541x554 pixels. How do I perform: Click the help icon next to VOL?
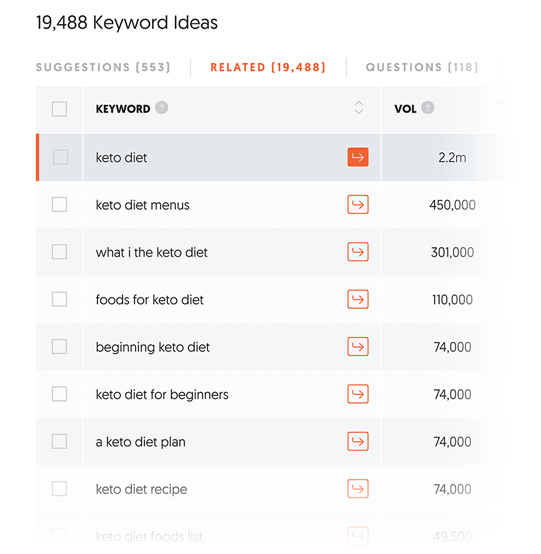coord(428,107)
